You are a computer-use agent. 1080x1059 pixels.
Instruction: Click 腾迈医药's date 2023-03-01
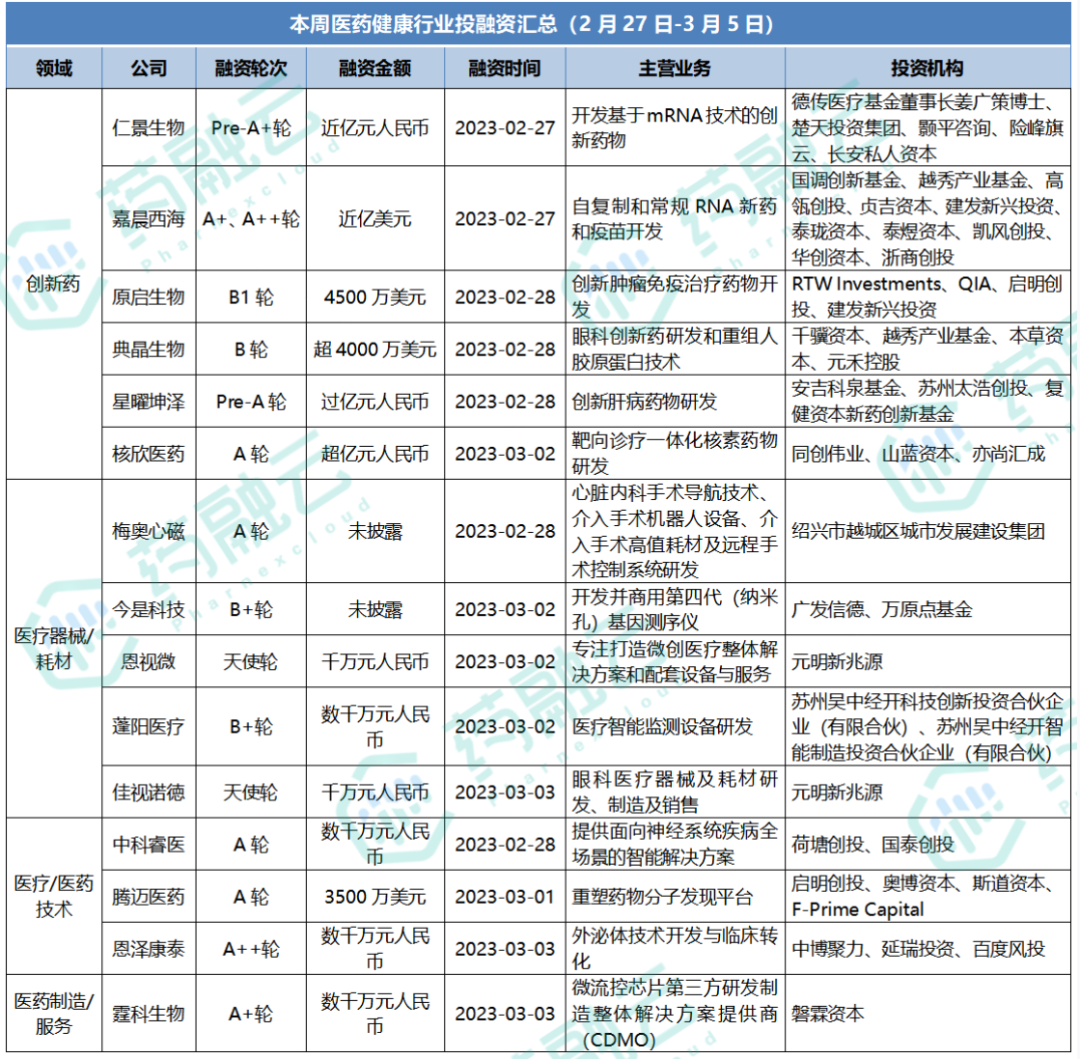pyautogui.click(x=504, y=897)
